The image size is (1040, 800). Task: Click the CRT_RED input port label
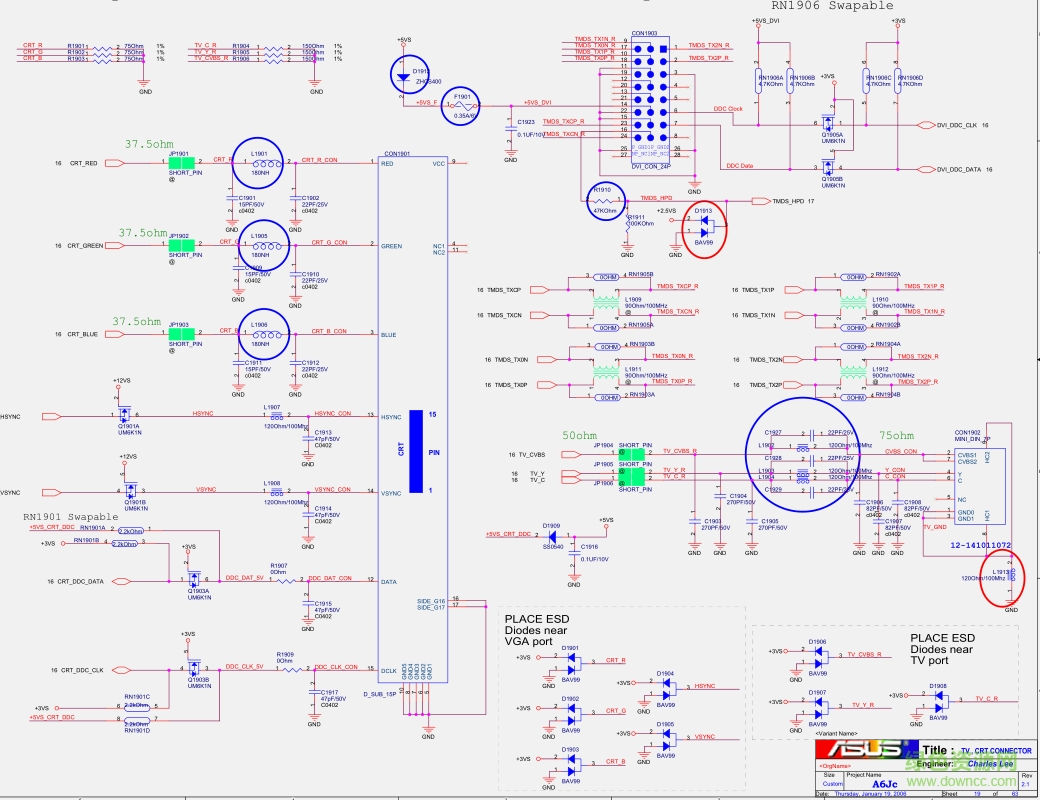point(84,163)
